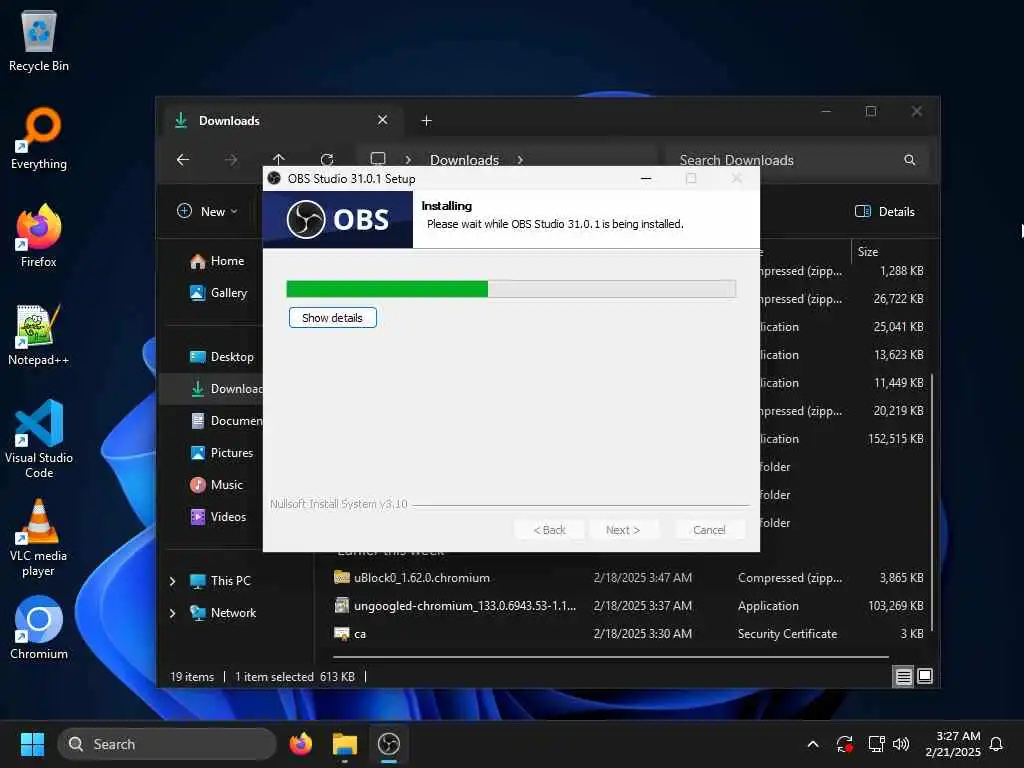The height and width of the screenshot is (768, 1024).
Task: Open Gallery in navigation pane
Action: point(219,293)
